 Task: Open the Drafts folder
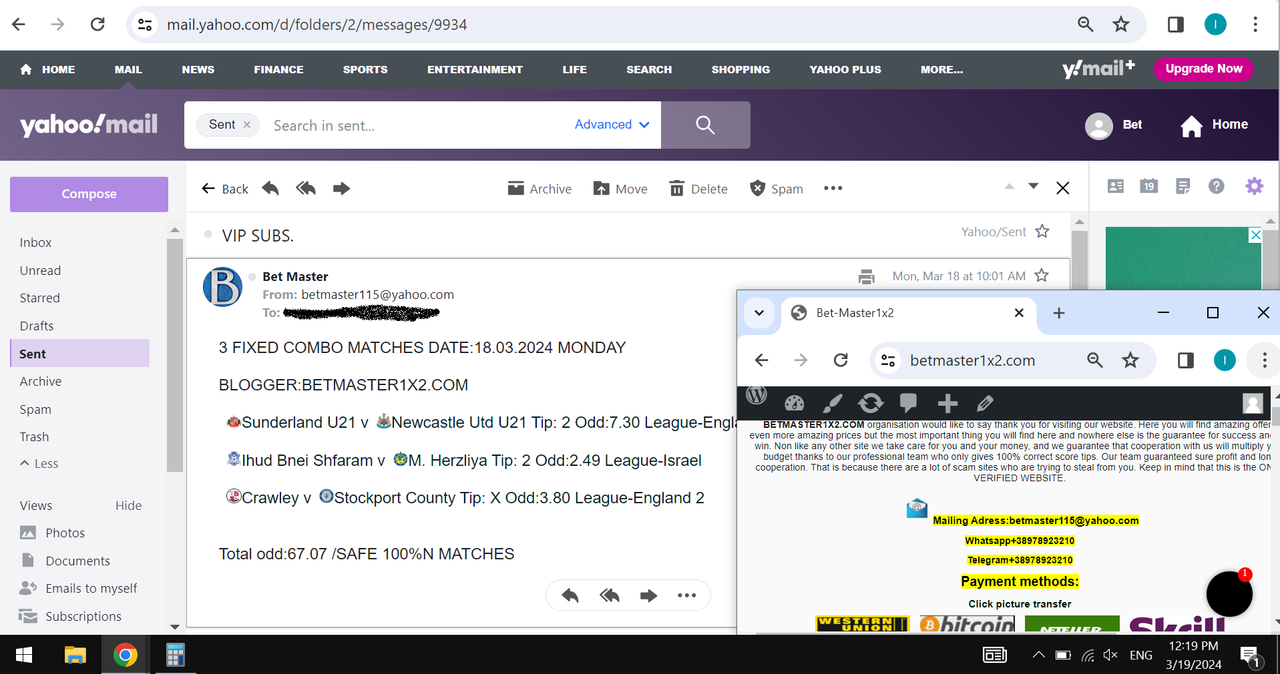click(x=37, y=326)
